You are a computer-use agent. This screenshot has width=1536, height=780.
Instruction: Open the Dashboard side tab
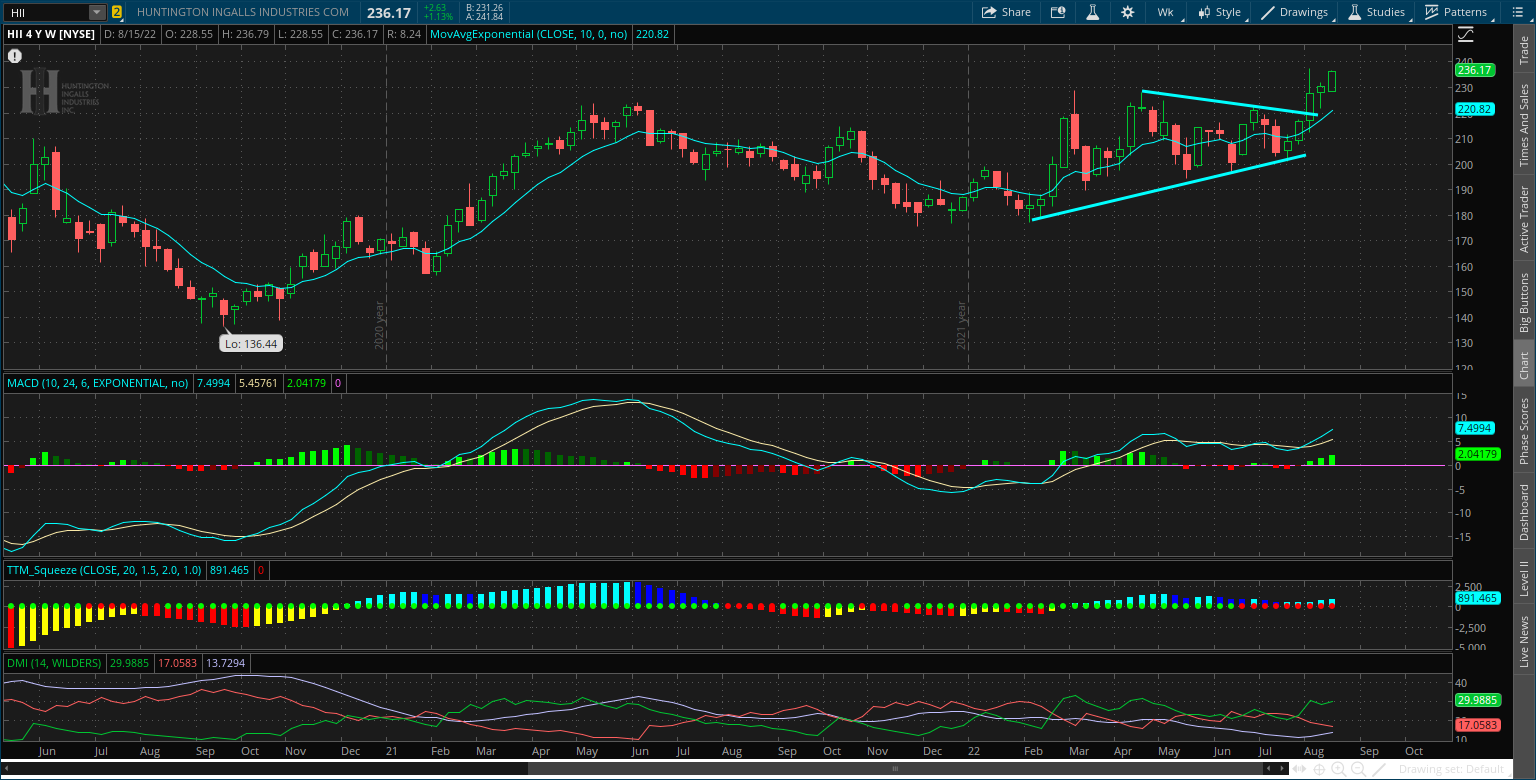(x=1524, y=513)
